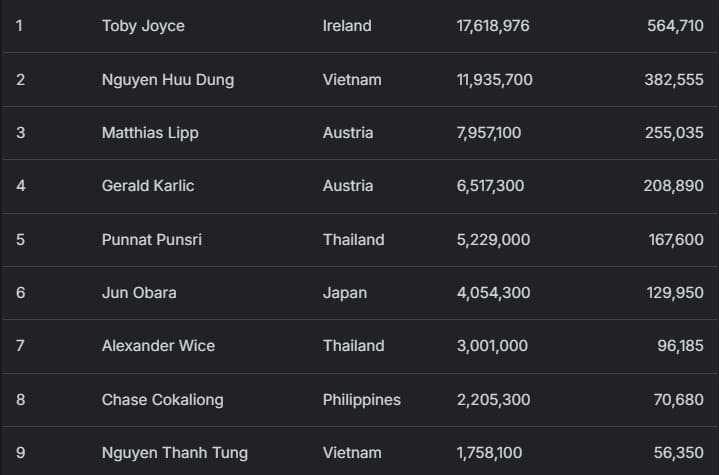Click the chip count 17,618,976
719x475 pixels.
pos(493,26)
